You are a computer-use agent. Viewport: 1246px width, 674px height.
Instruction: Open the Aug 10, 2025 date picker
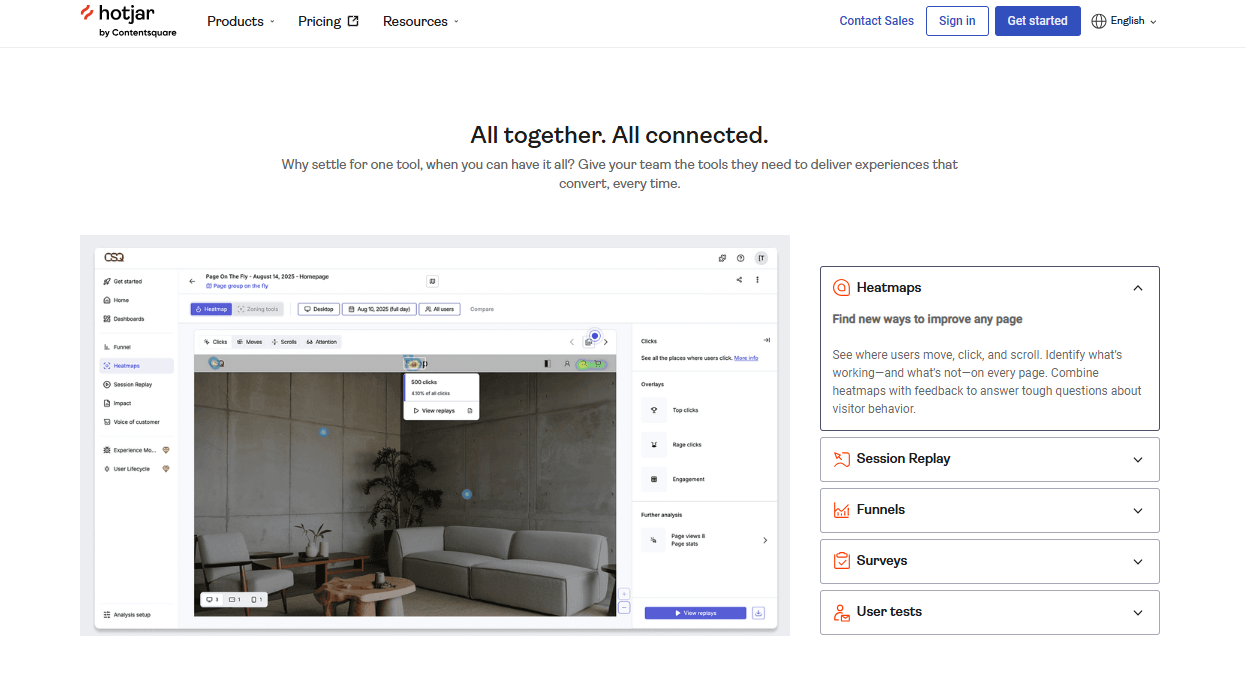pos(379,309)
